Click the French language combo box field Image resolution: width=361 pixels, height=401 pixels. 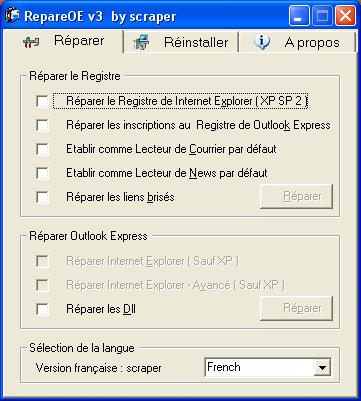268,368
